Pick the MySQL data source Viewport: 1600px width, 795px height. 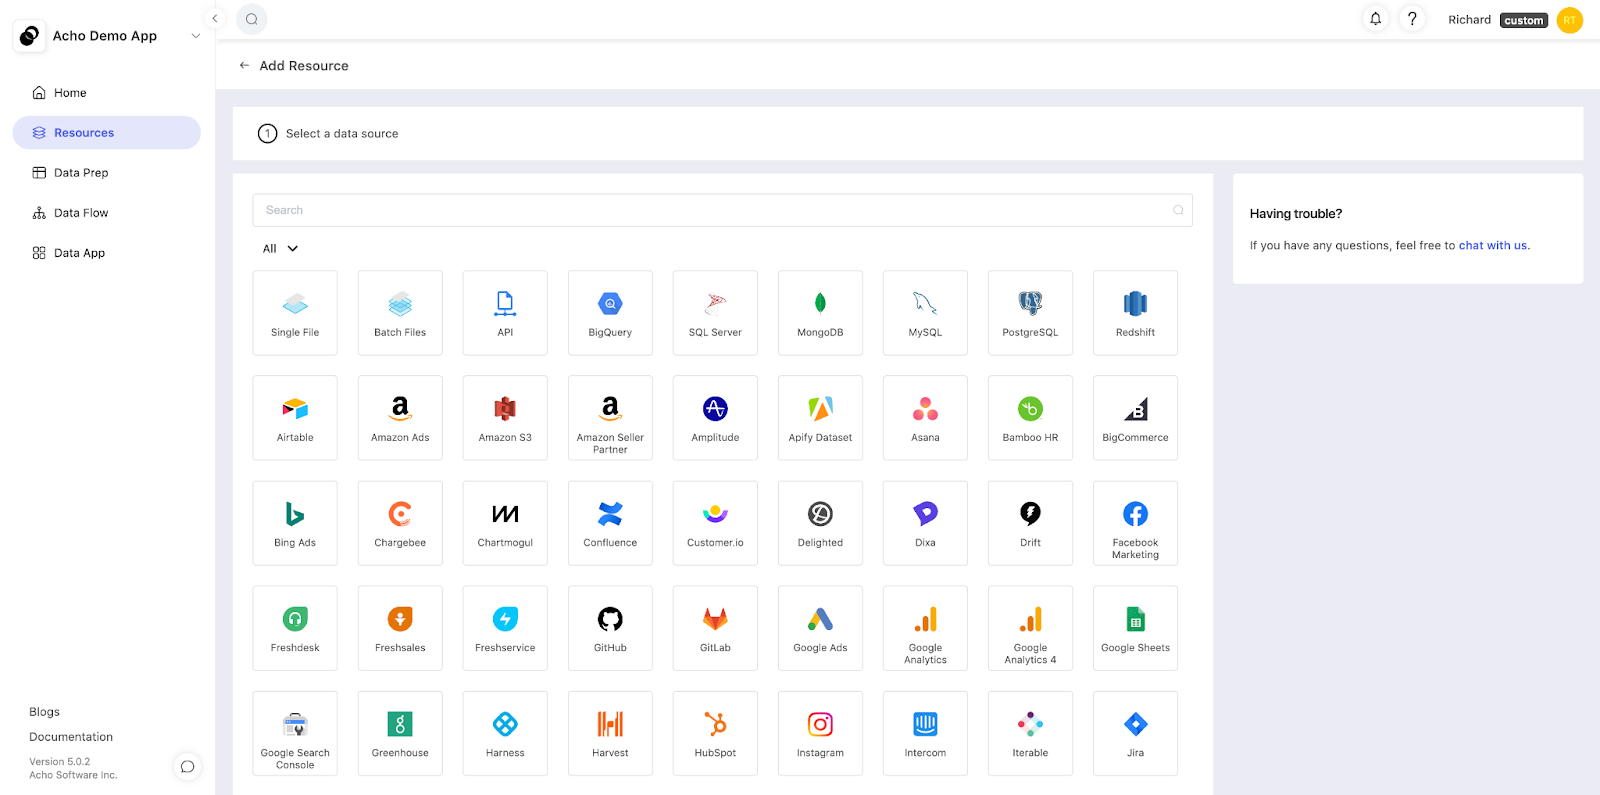click(x=925, y=313)
